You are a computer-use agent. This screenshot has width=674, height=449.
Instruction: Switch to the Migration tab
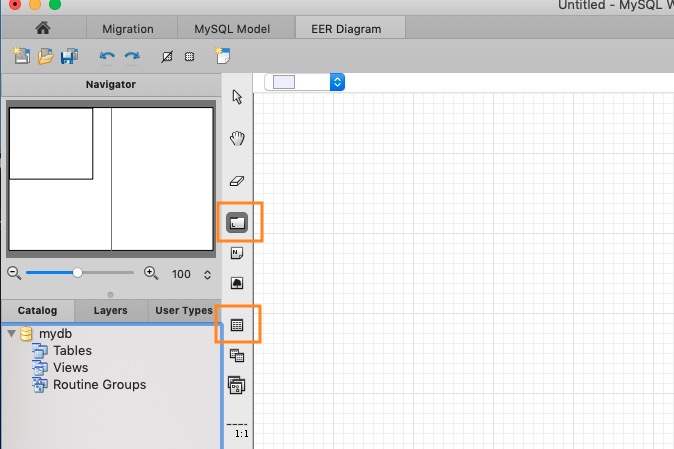[128, 29]
